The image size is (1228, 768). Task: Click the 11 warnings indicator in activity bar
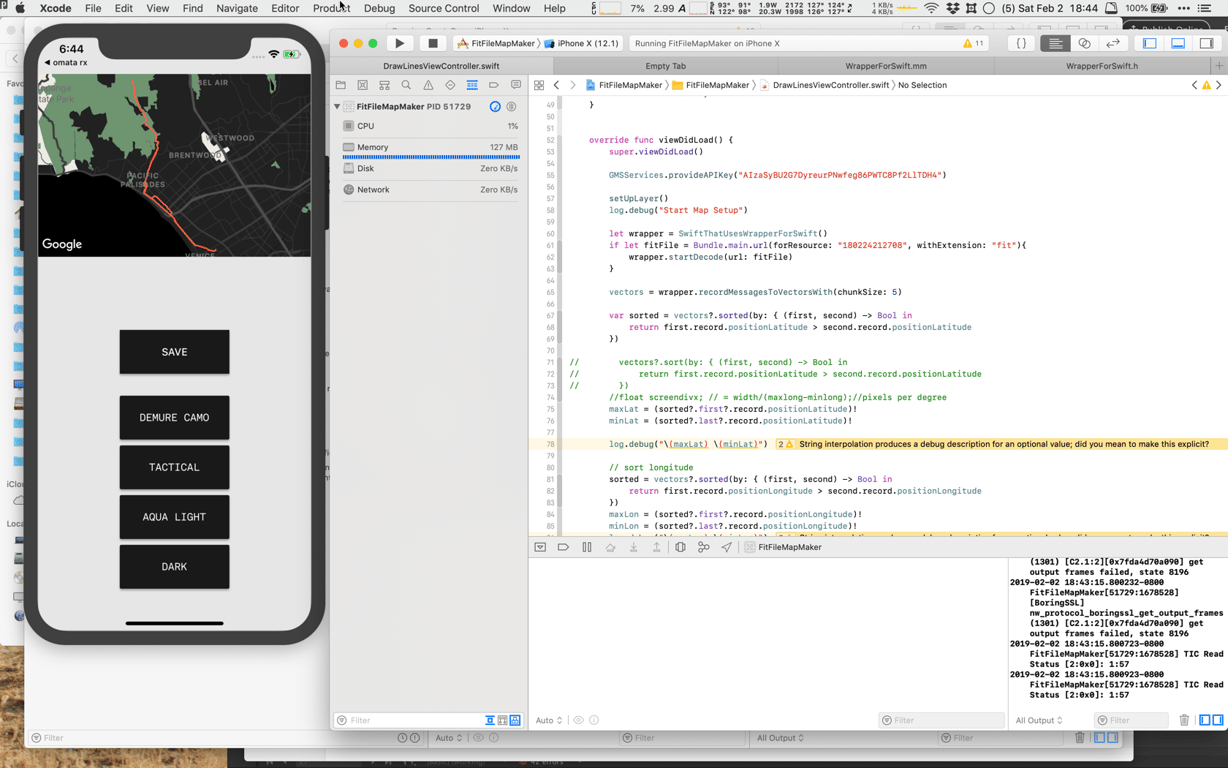973,44
